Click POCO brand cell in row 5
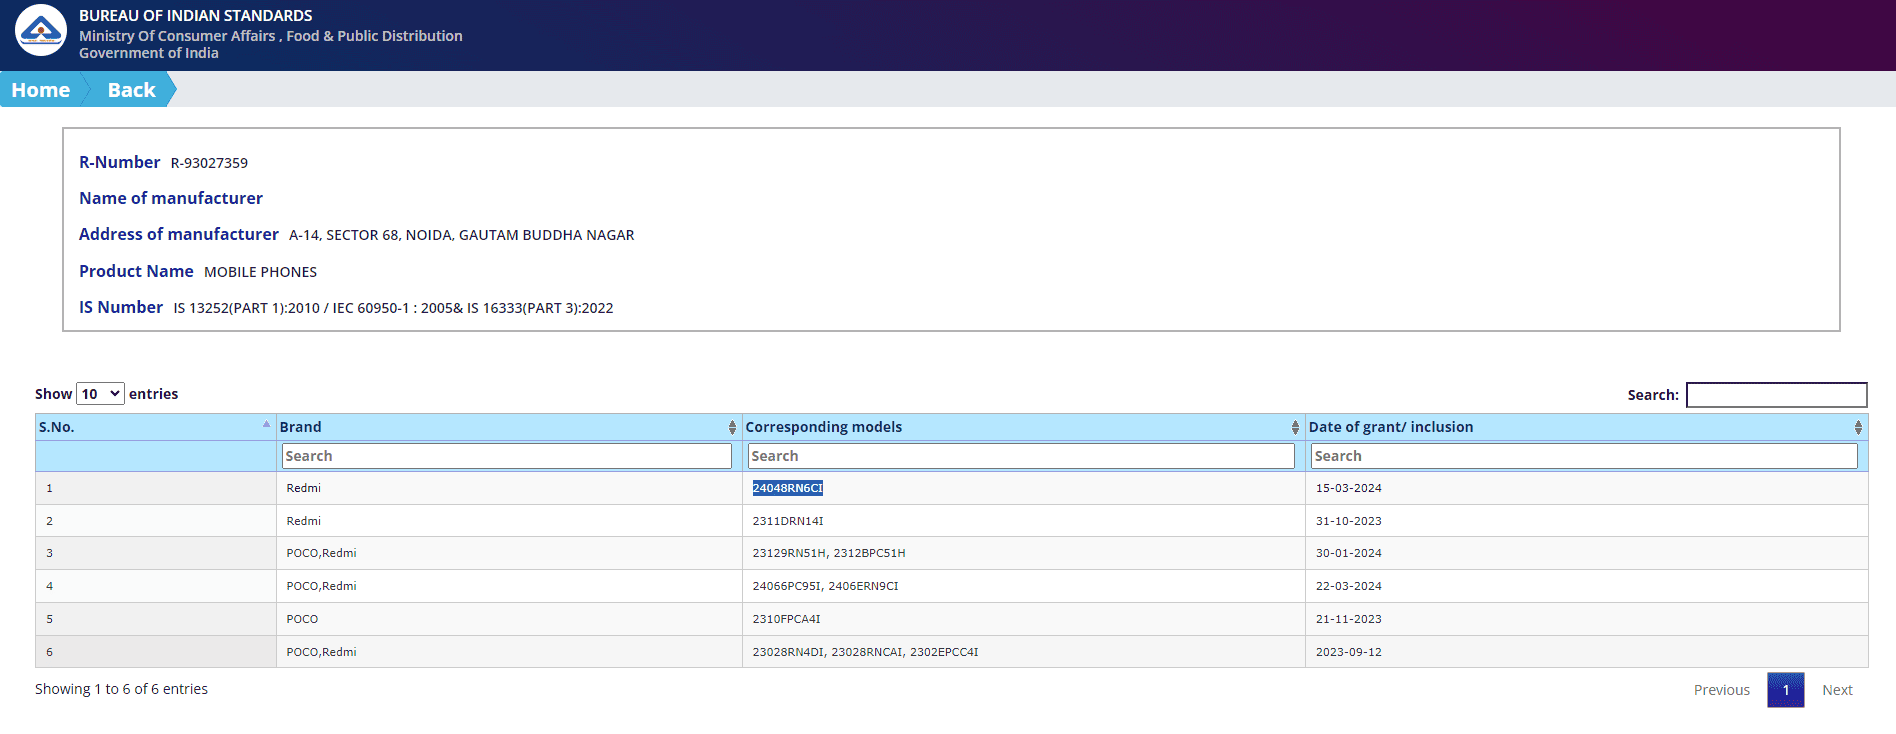1896x734 pixels. click(x=302, y=619)
